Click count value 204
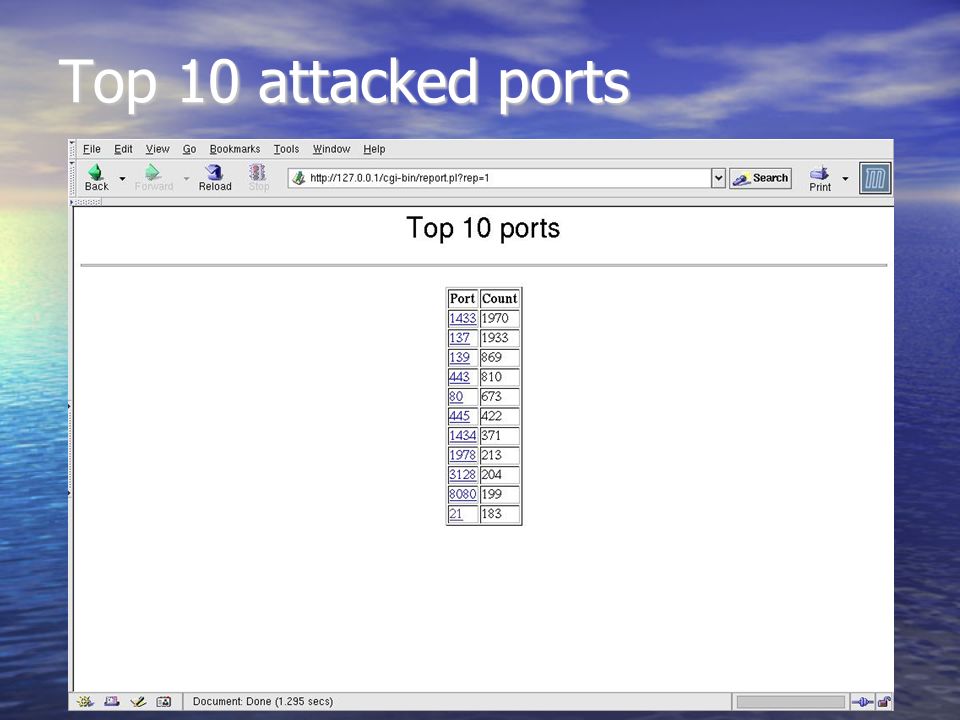The width and height of the screenshot is (960, 720). tap(492, 474)
